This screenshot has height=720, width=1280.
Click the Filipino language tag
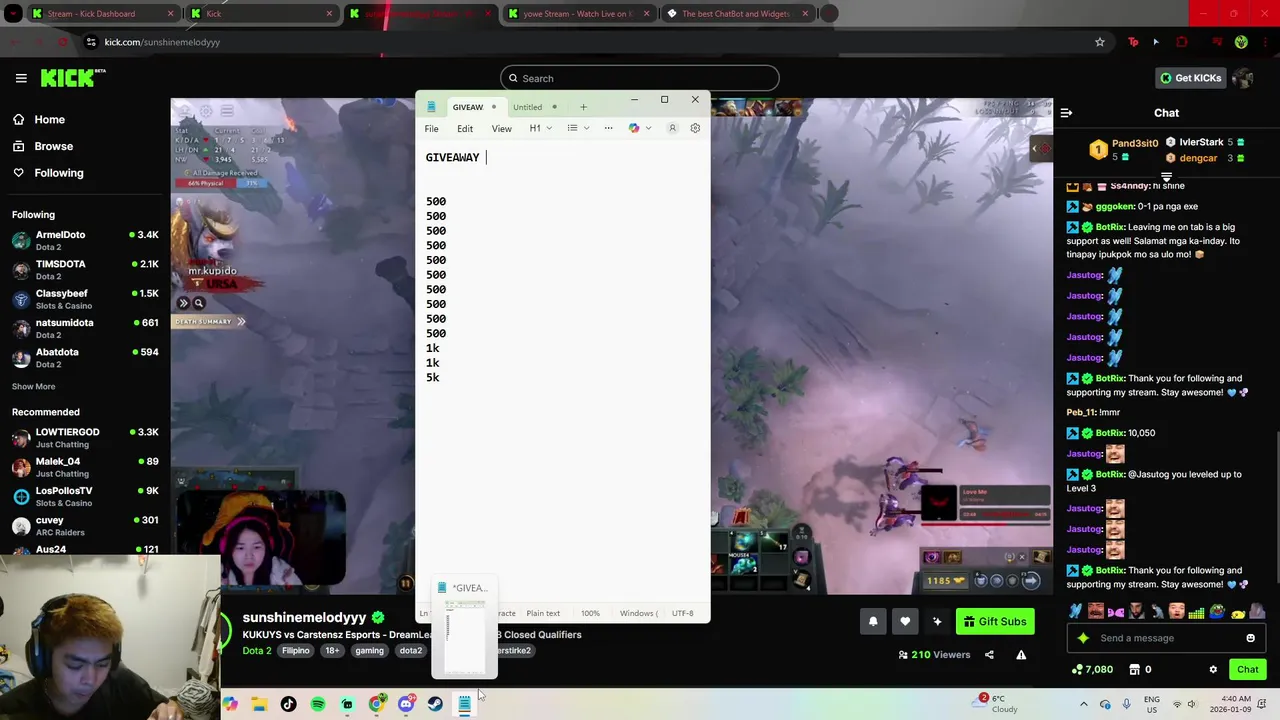click(x=296, y=650)
